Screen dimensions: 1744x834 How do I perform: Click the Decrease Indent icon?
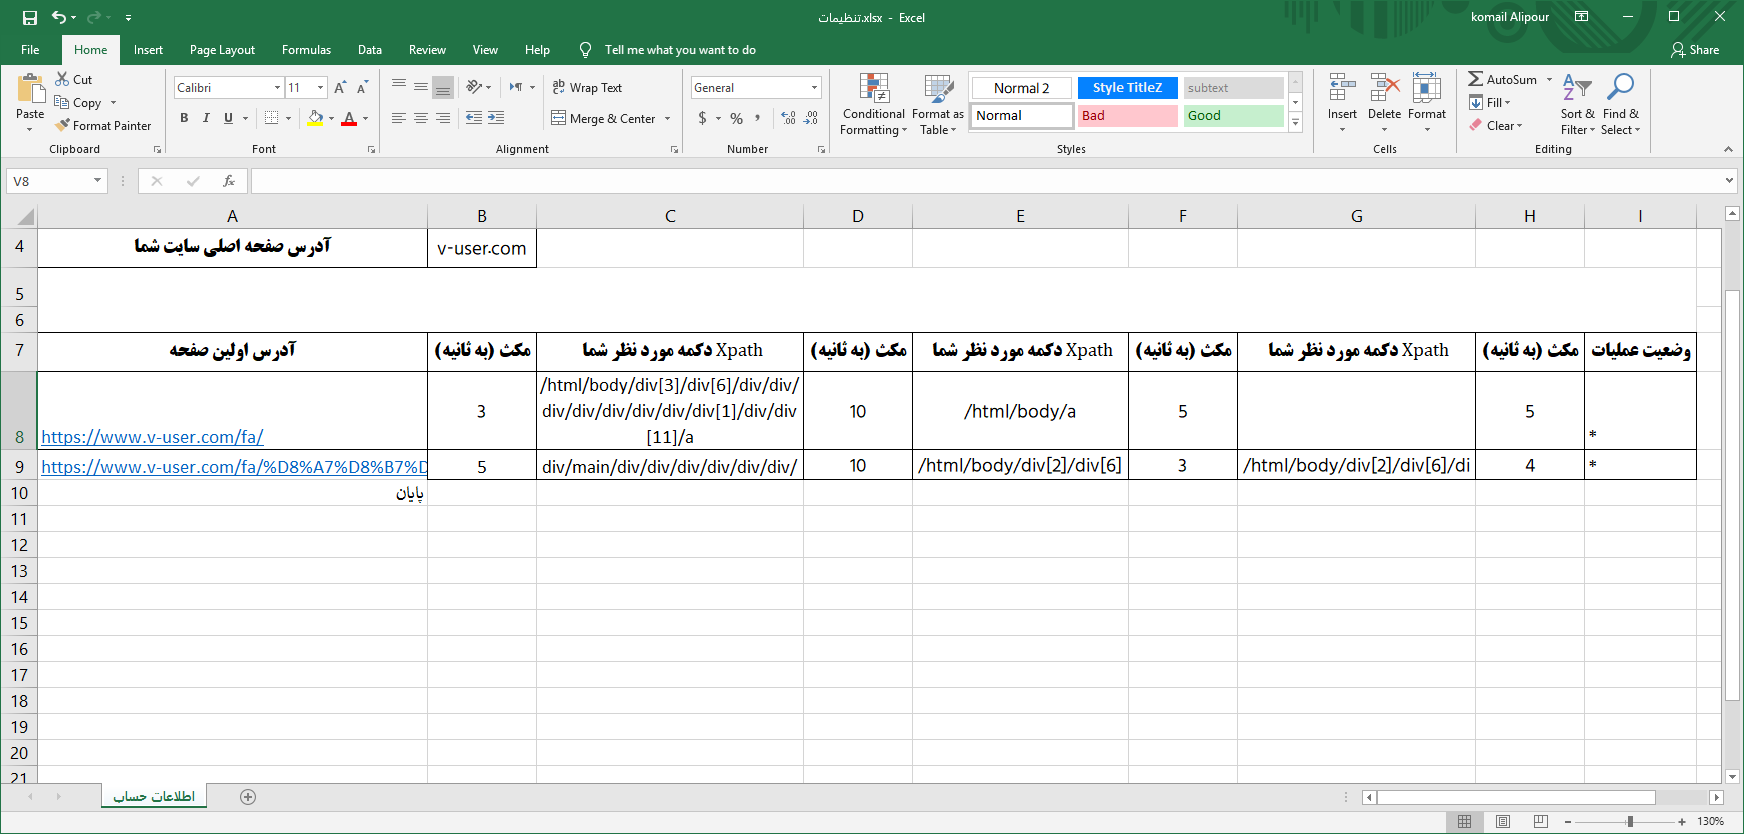[x=474, y=118]
